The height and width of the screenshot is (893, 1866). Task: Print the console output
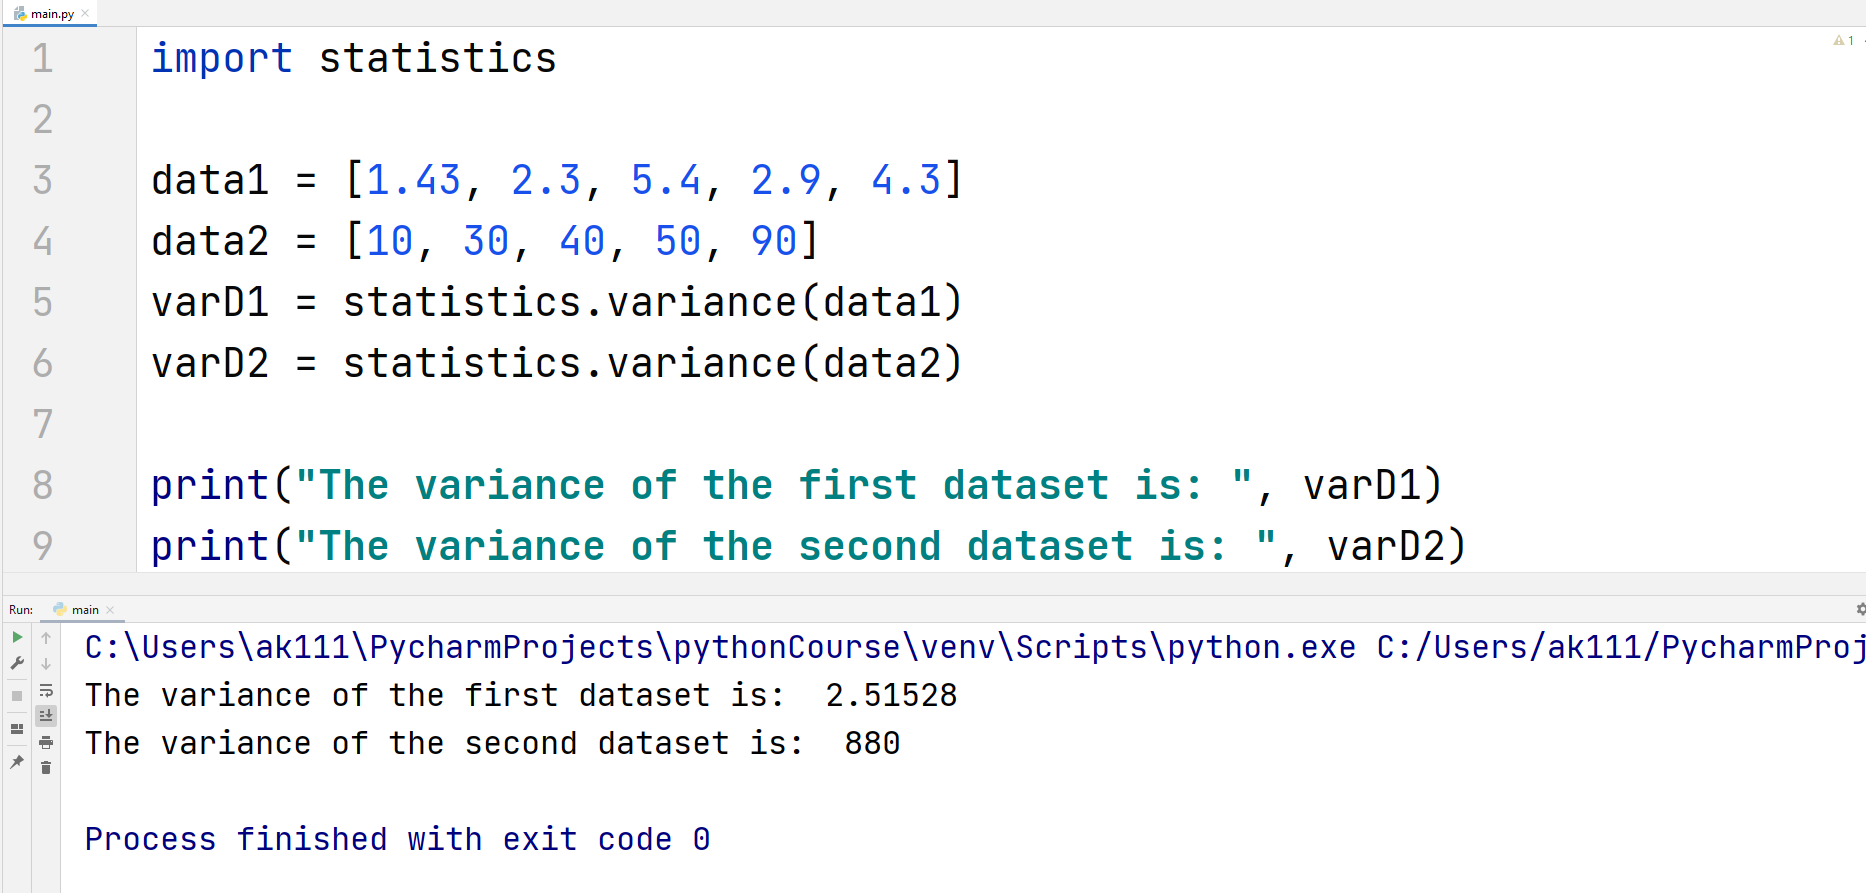(x=46, y=741)
